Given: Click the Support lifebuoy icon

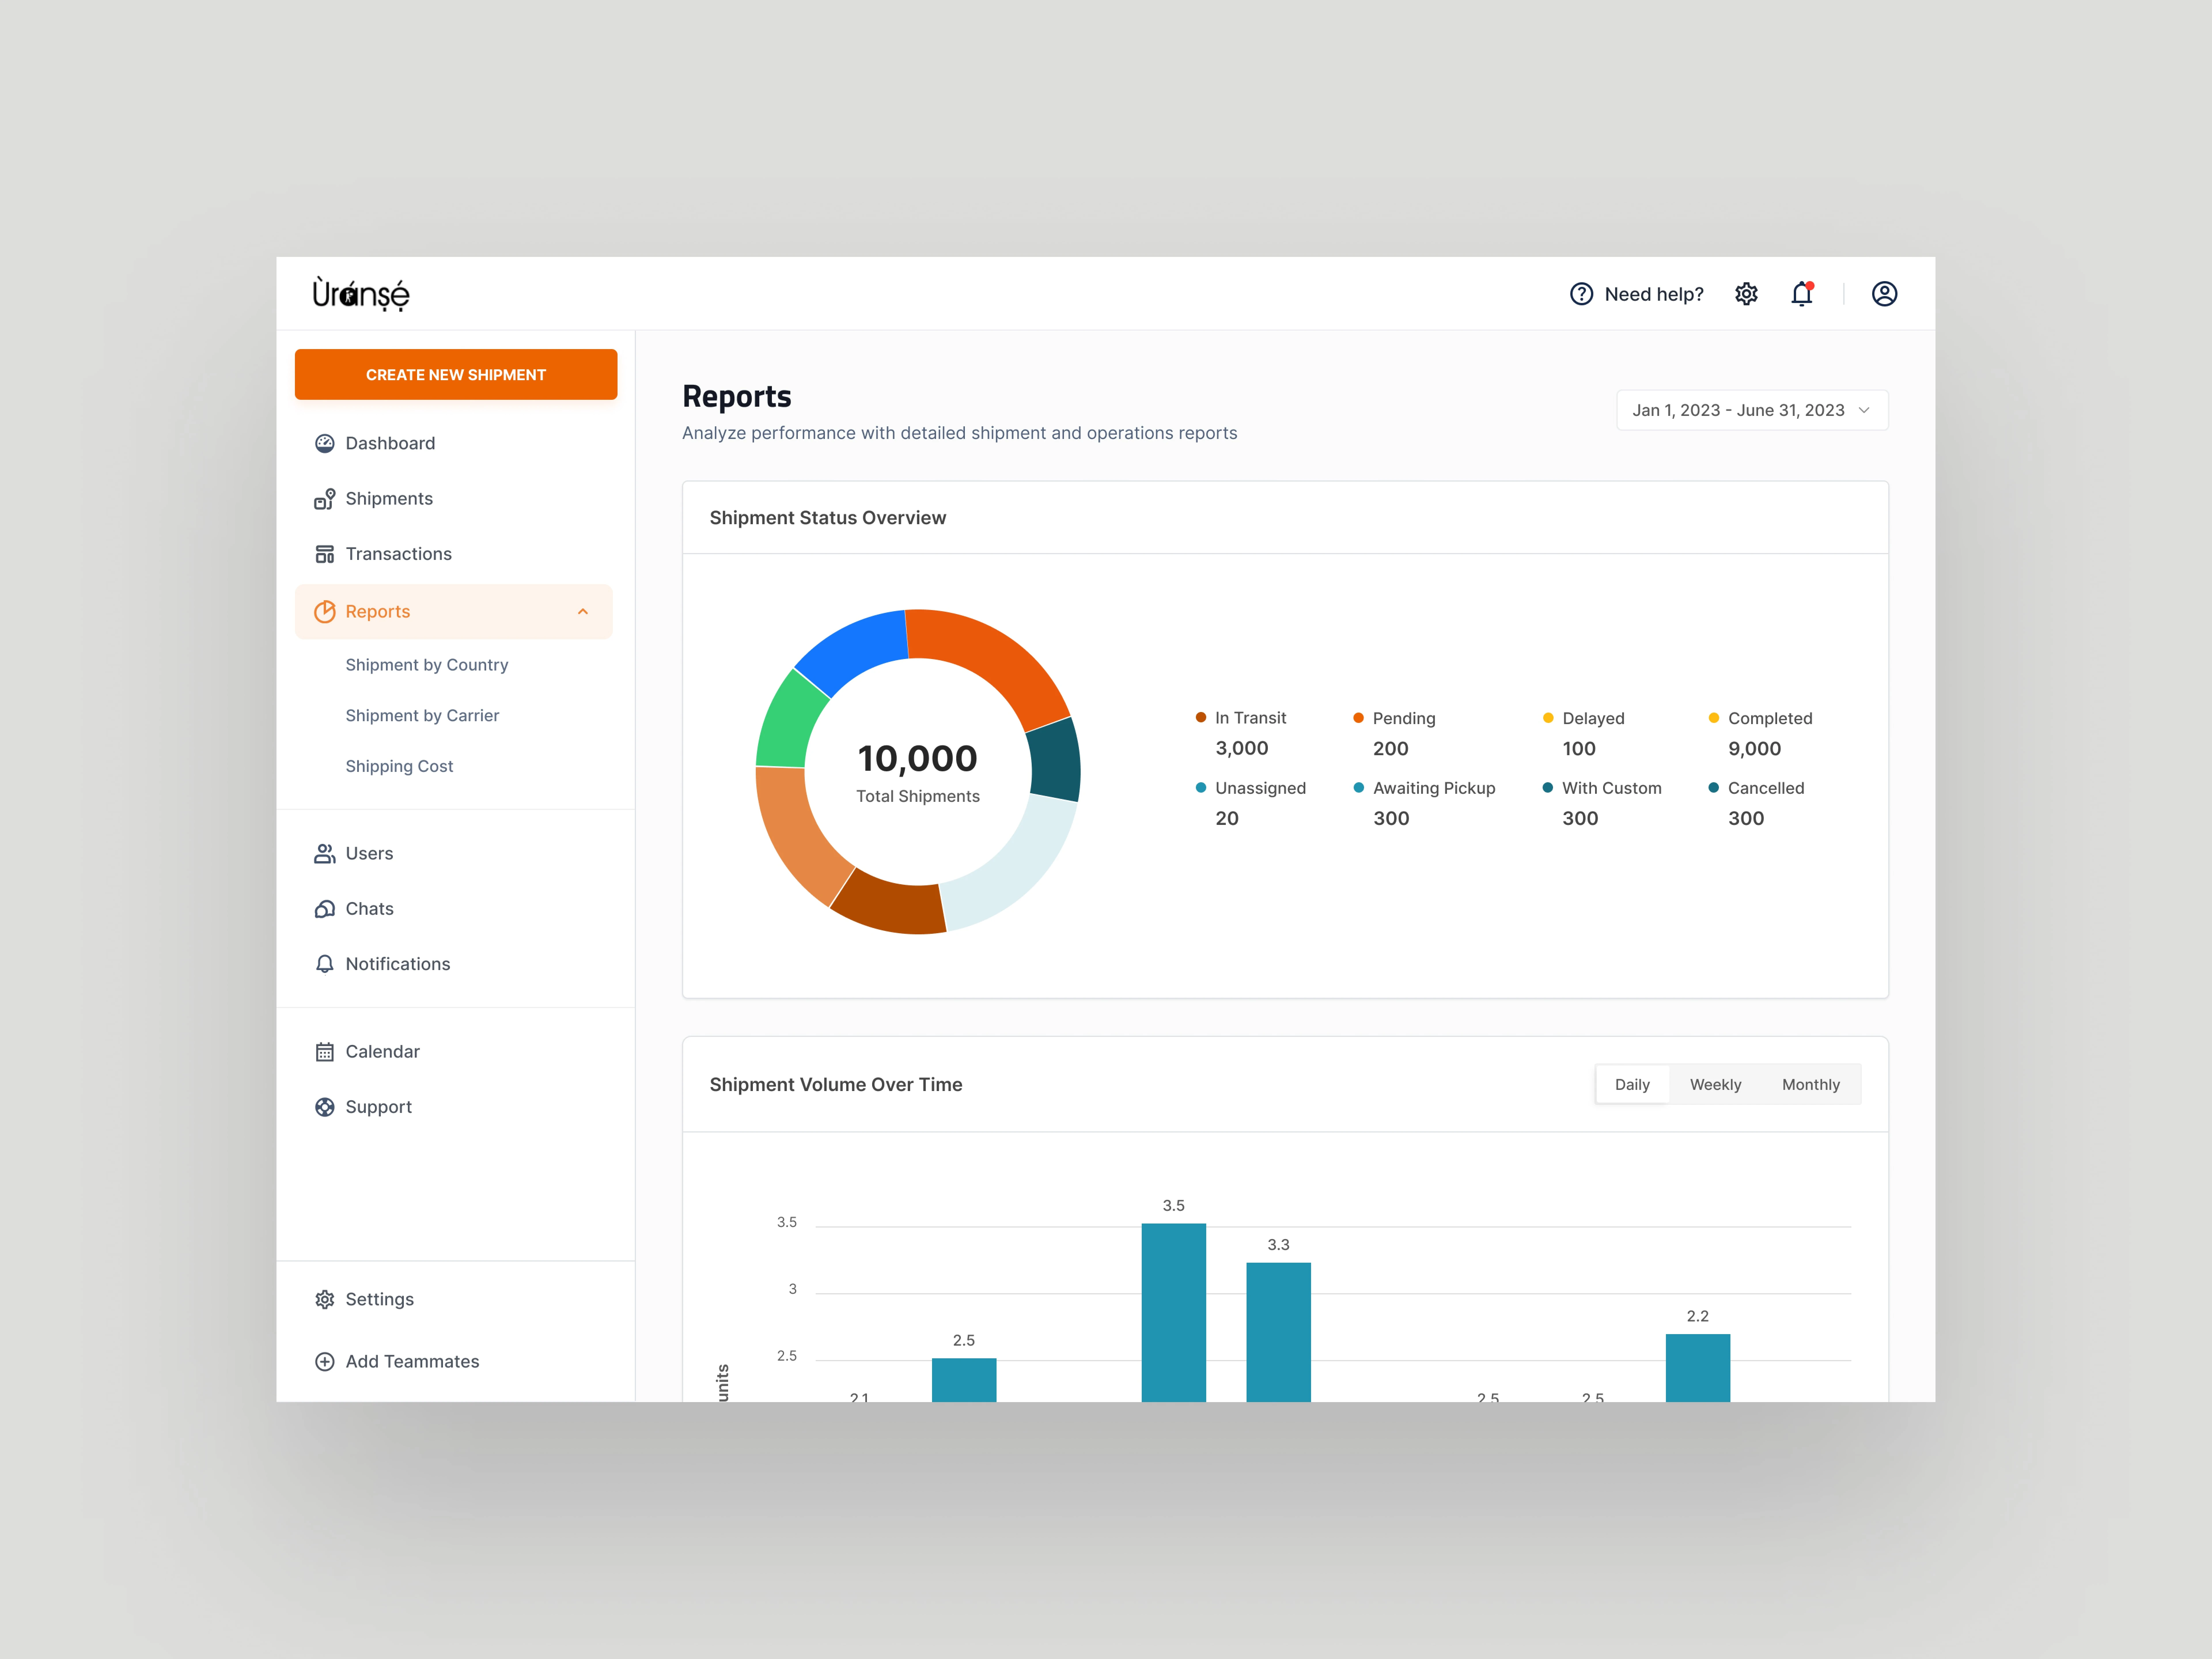Looking at the screenshot, I should click(325, 1107).
